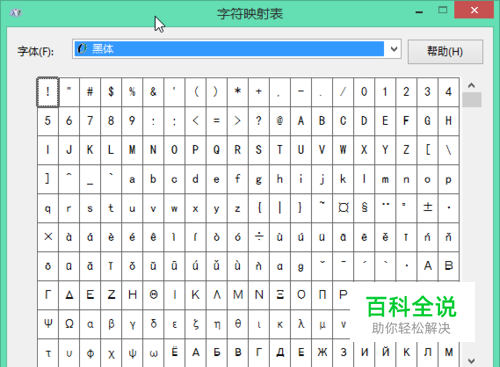Choose the ± plus-minus sign cell
The height and width of the screenshot is (367, 500).
(x=427, y=208)
